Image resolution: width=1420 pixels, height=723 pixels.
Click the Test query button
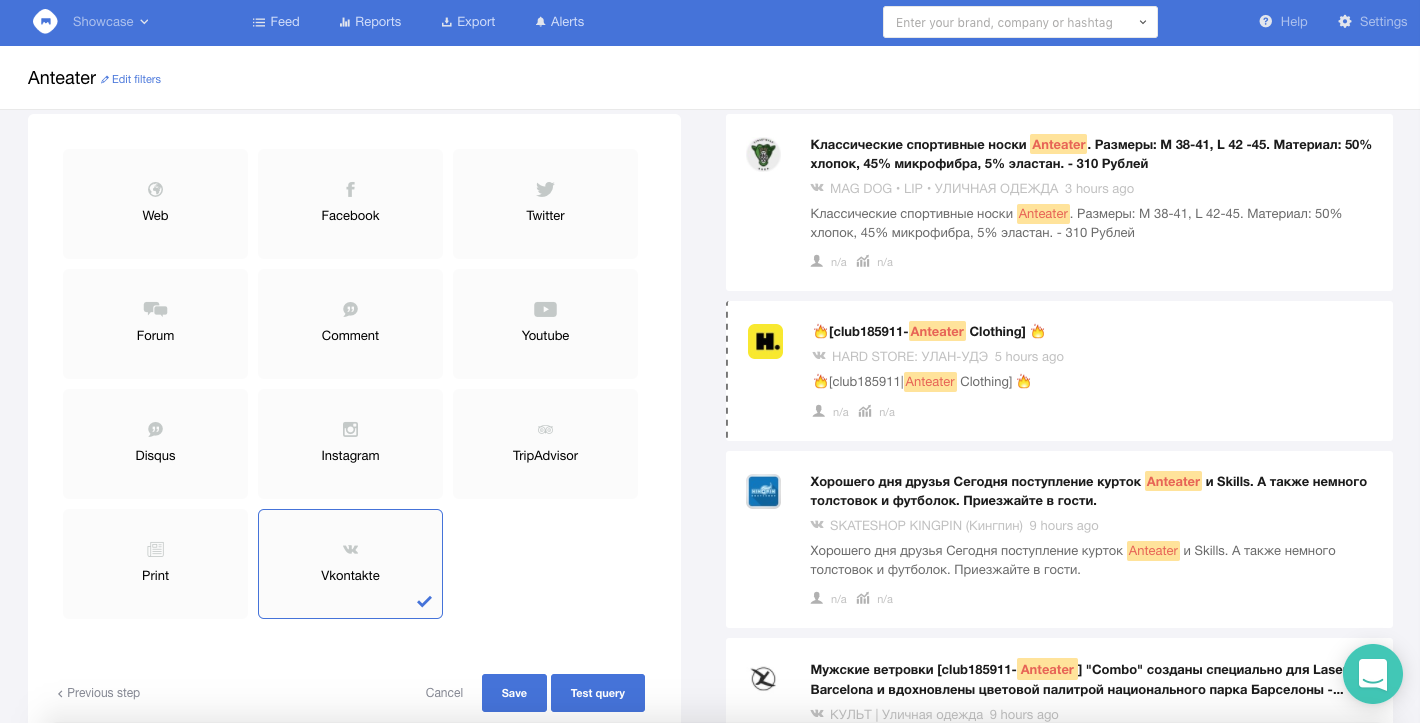click(x=598, y=693)
